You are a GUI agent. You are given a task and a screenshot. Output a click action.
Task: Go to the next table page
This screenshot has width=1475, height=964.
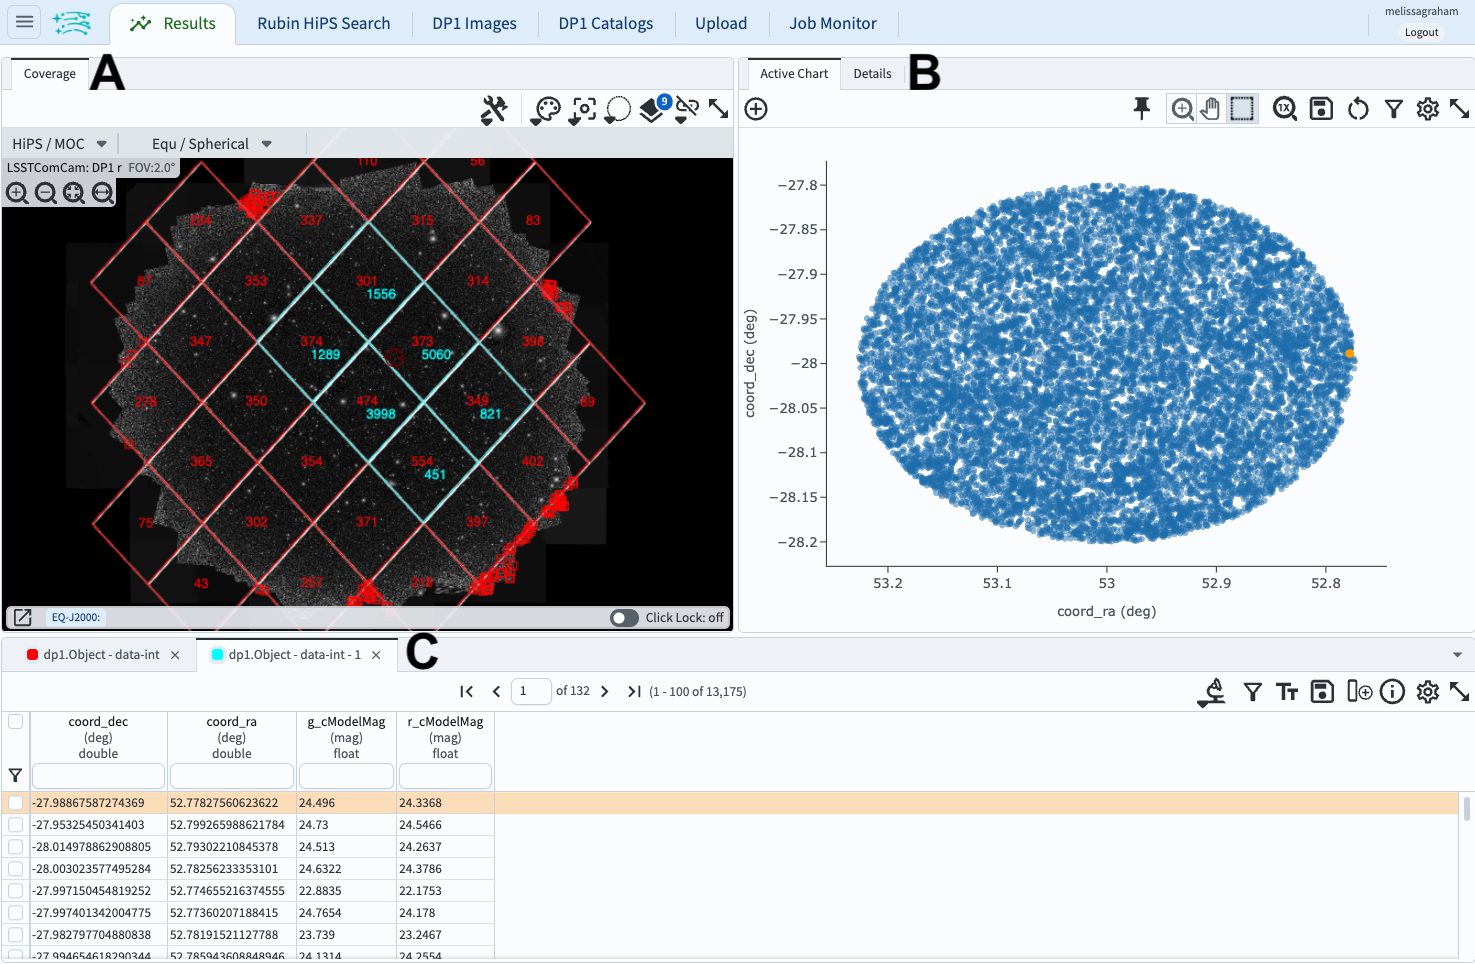click(x=605, y=692)
